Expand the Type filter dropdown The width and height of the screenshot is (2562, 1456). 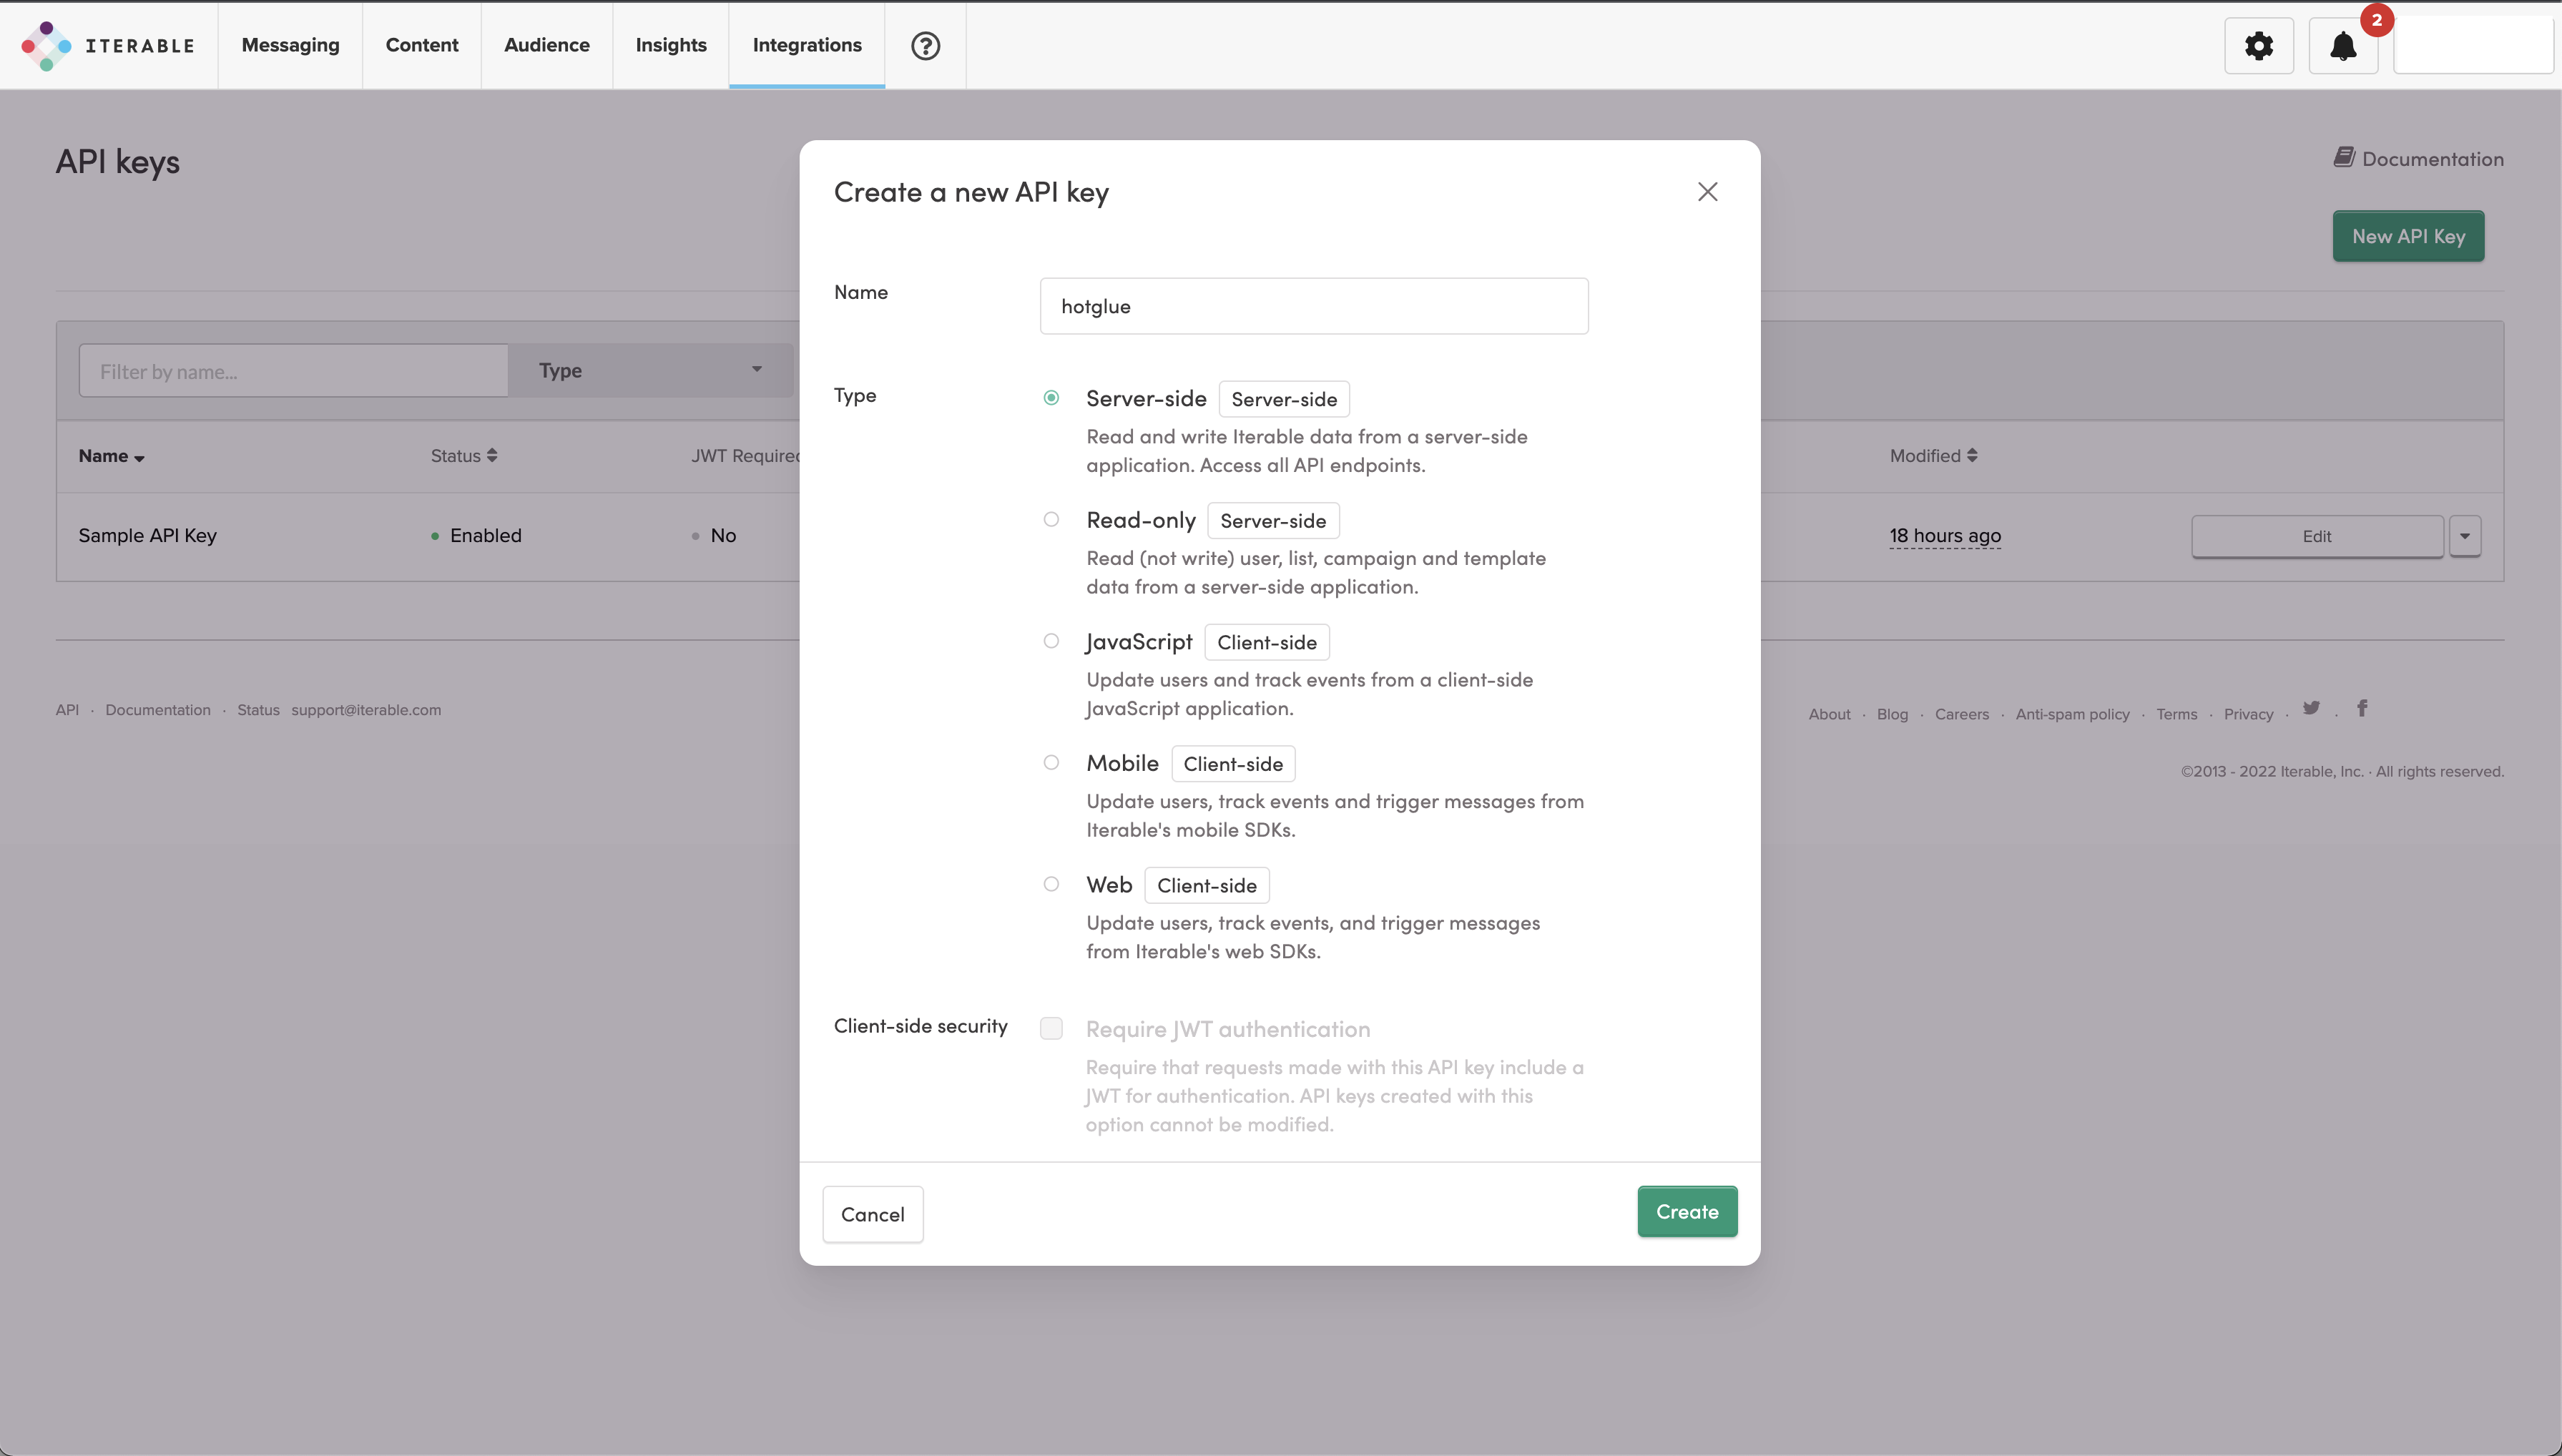click(650, 370)
